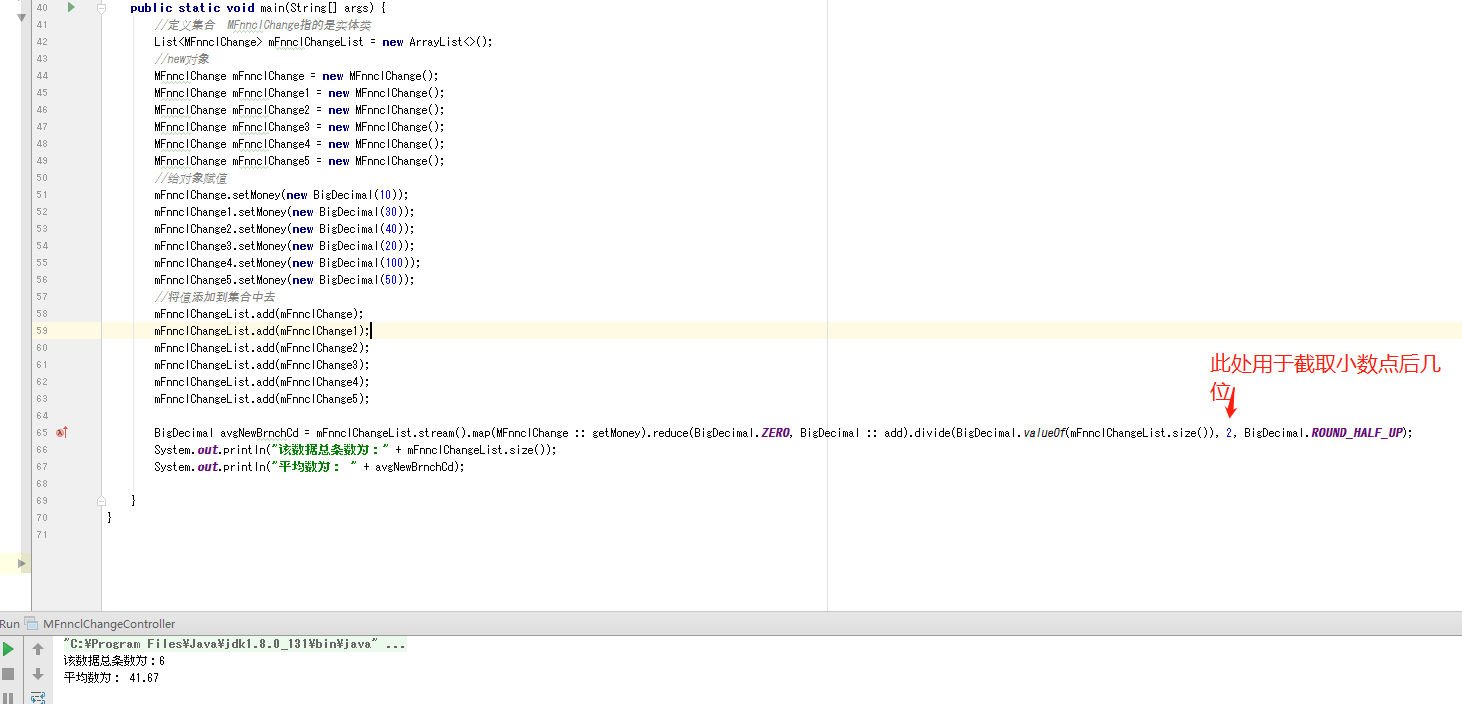
Task: Click the comment '//将值添加到集合中去'
Action: coord(214,297)
